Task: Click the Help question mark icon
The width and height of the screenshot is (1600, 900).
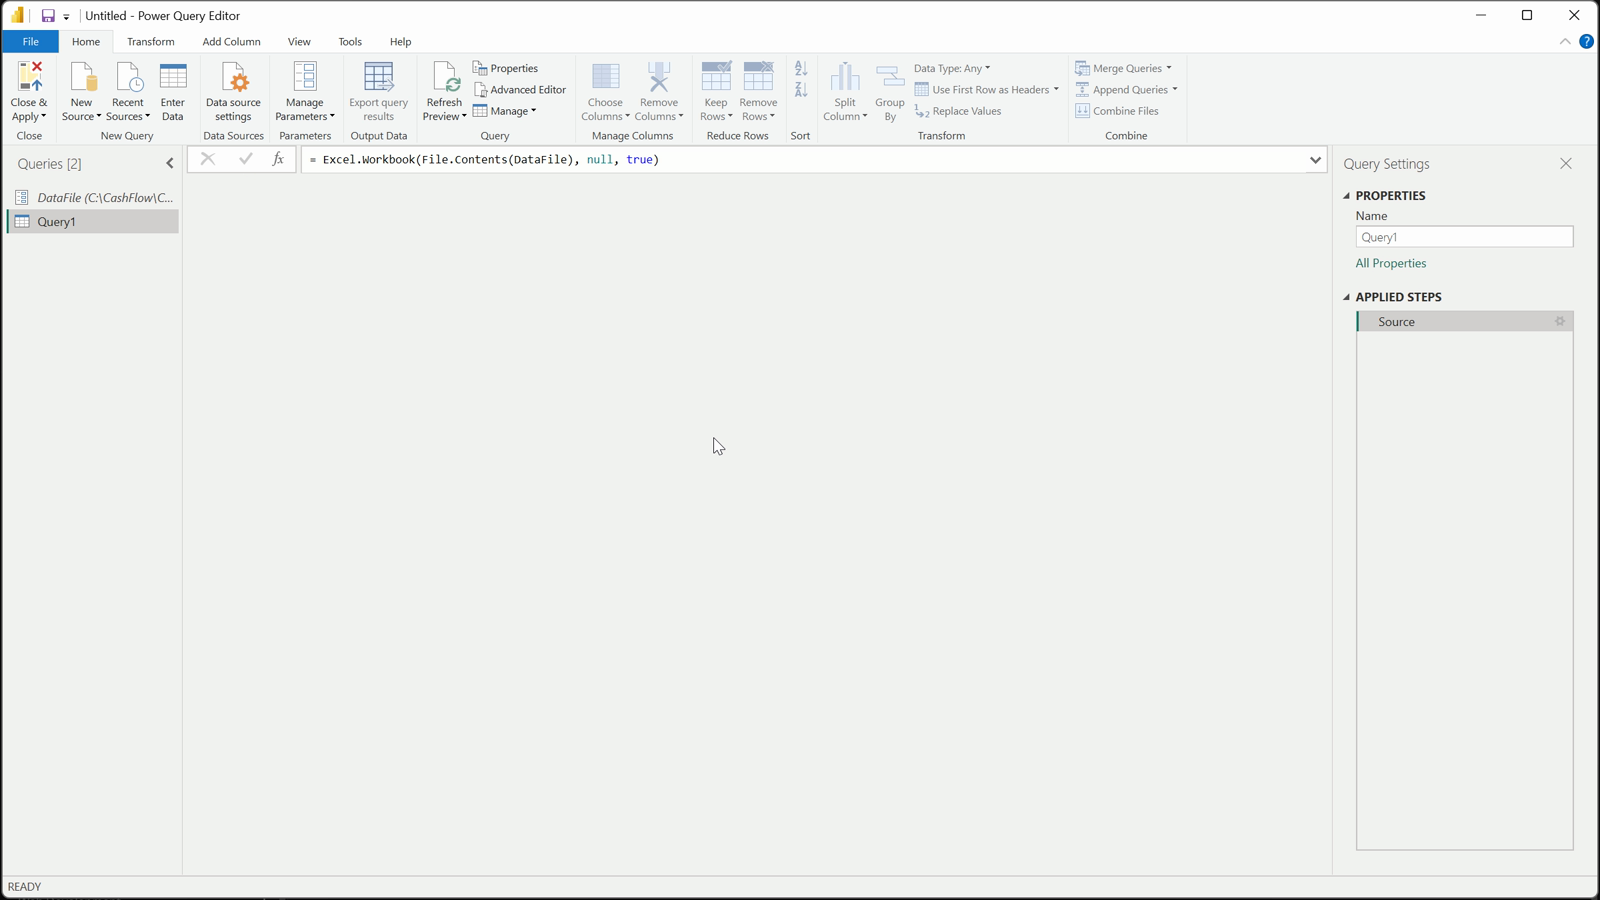Action: pyautogui.click(x=1586, y=42)
